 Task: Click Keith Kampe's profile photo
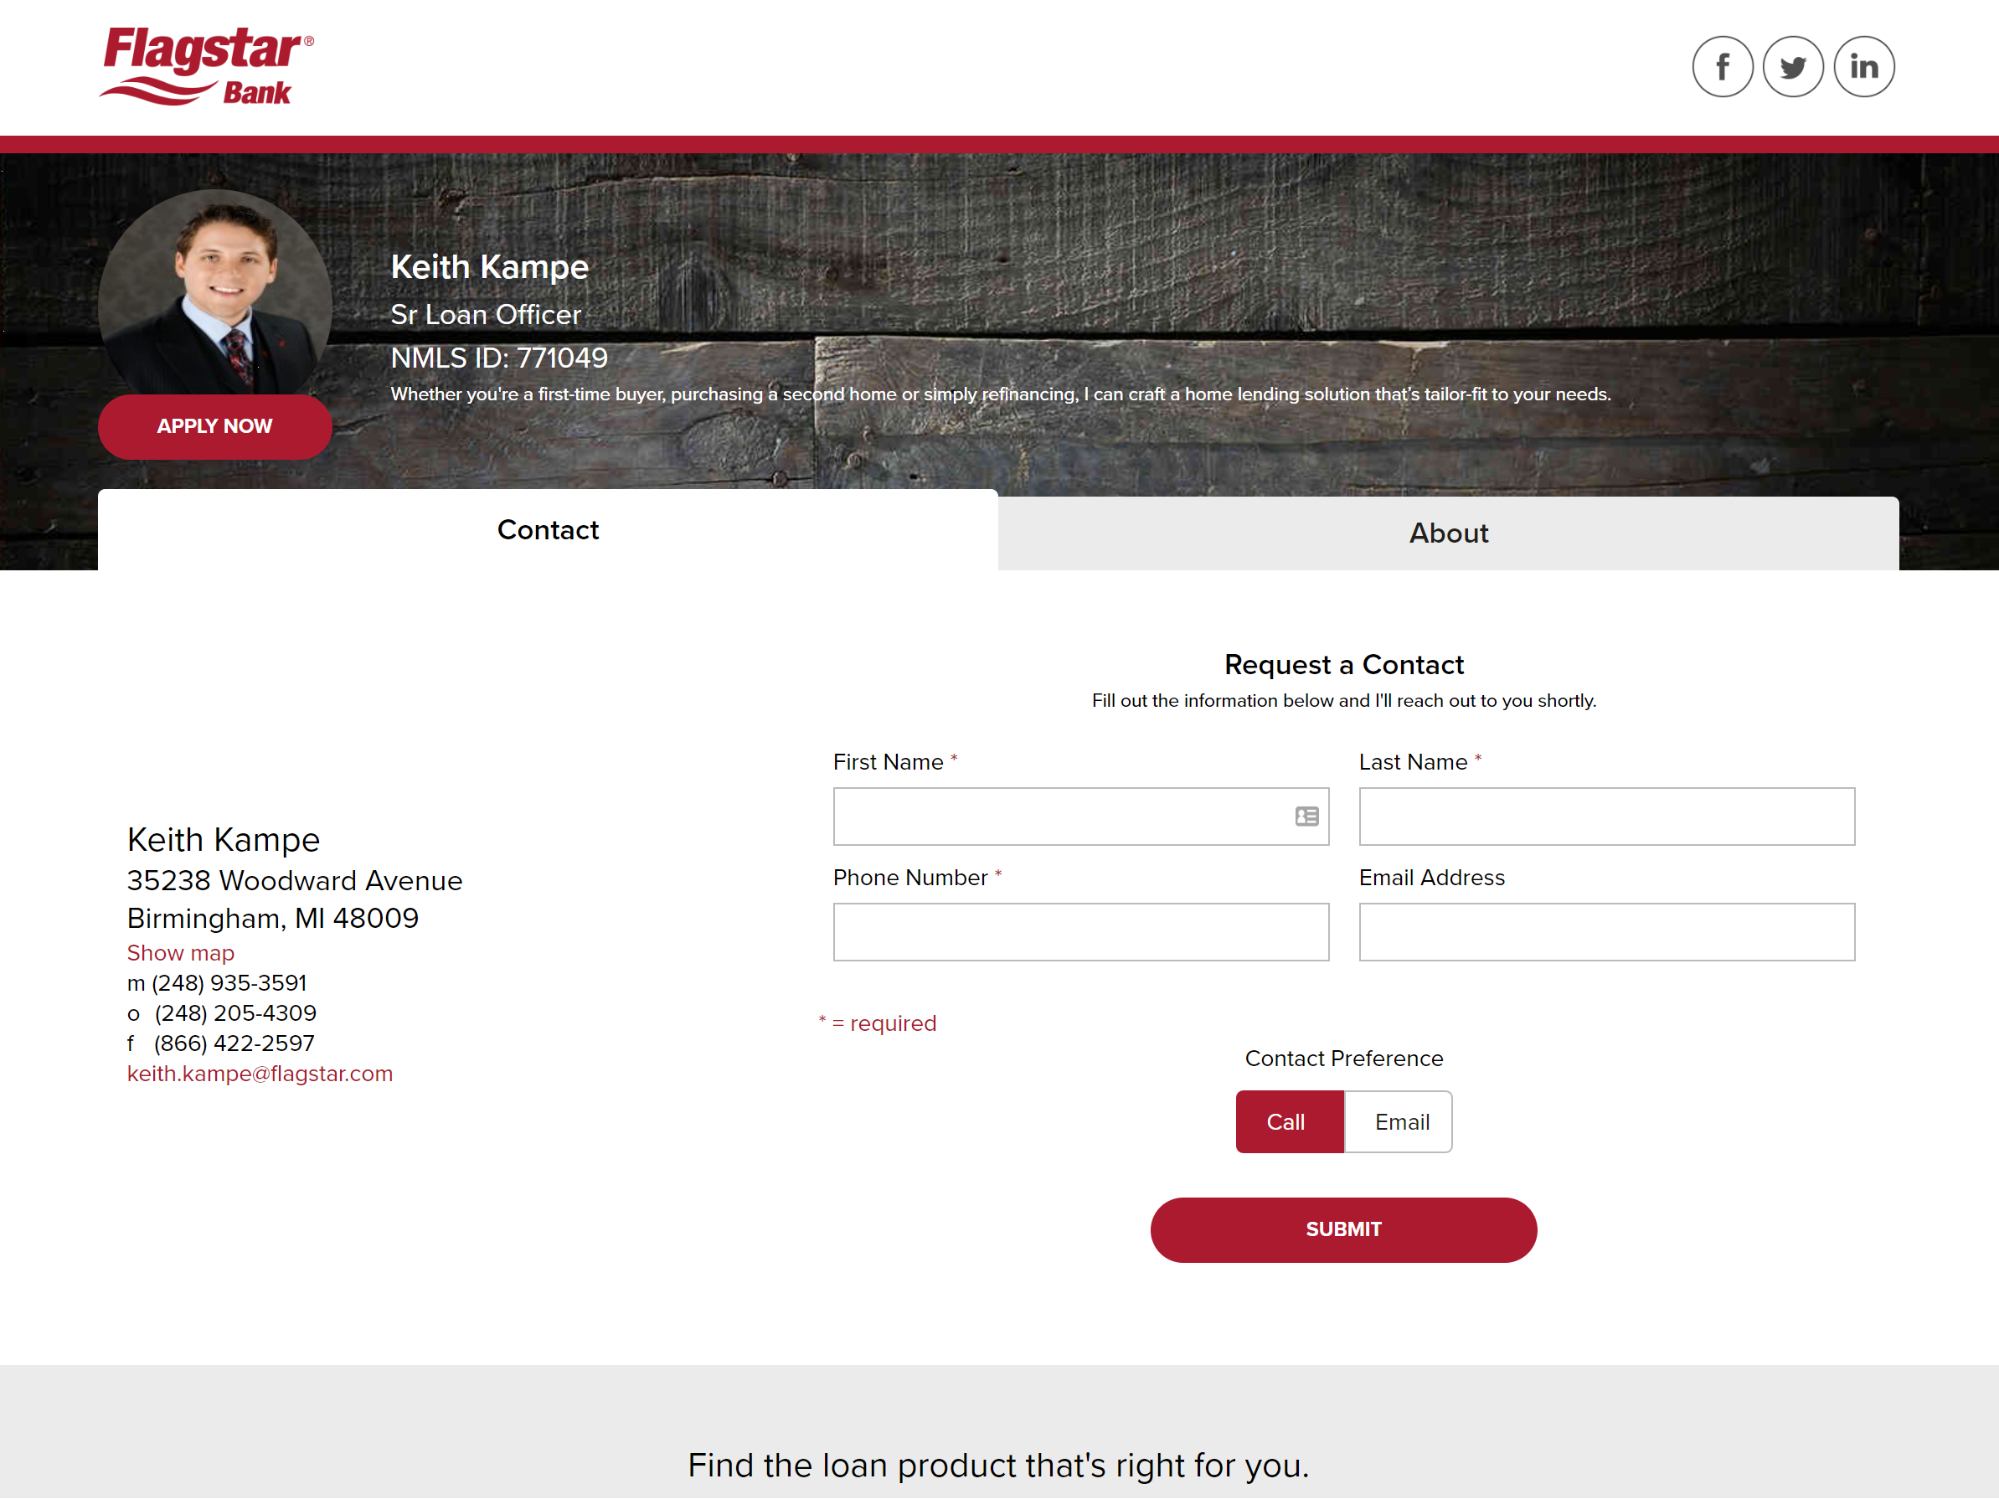click(x=215, y=292)
